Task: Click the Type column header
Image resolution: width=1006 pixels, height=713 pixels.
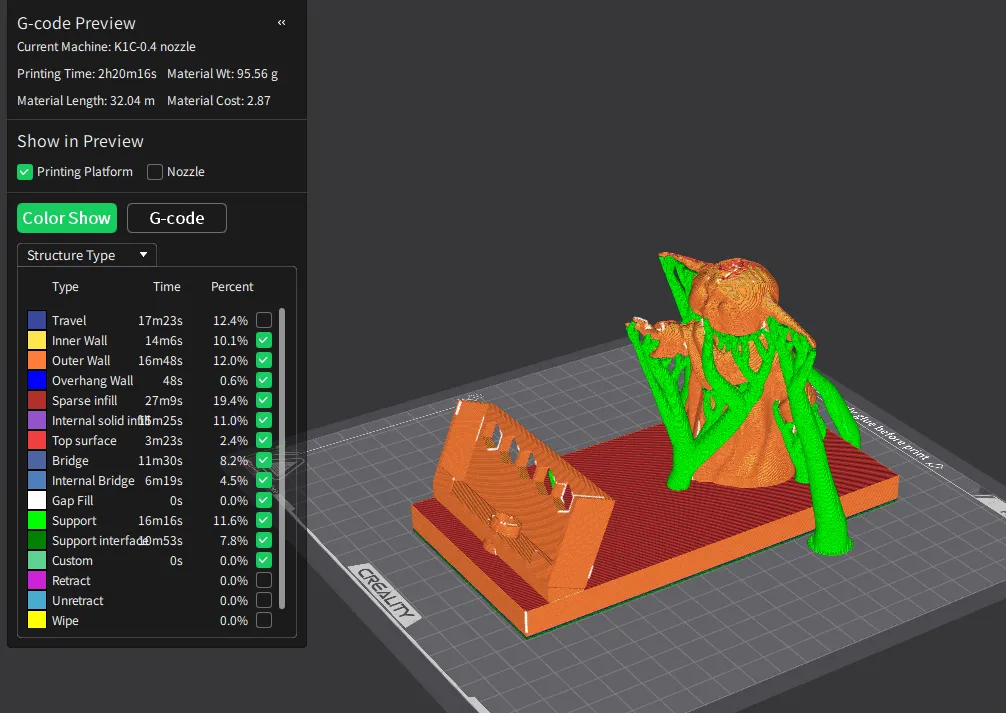Action: (65, 287)
